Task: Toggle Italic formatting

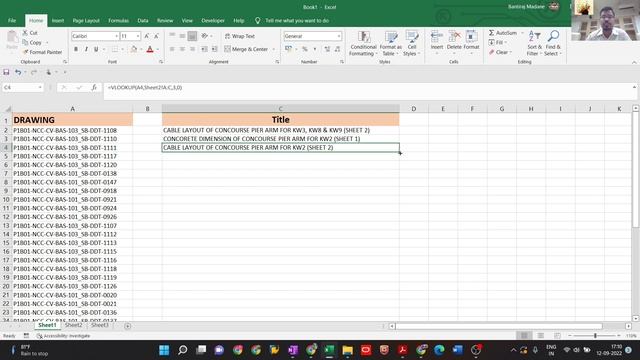Action: pos(86,49)
